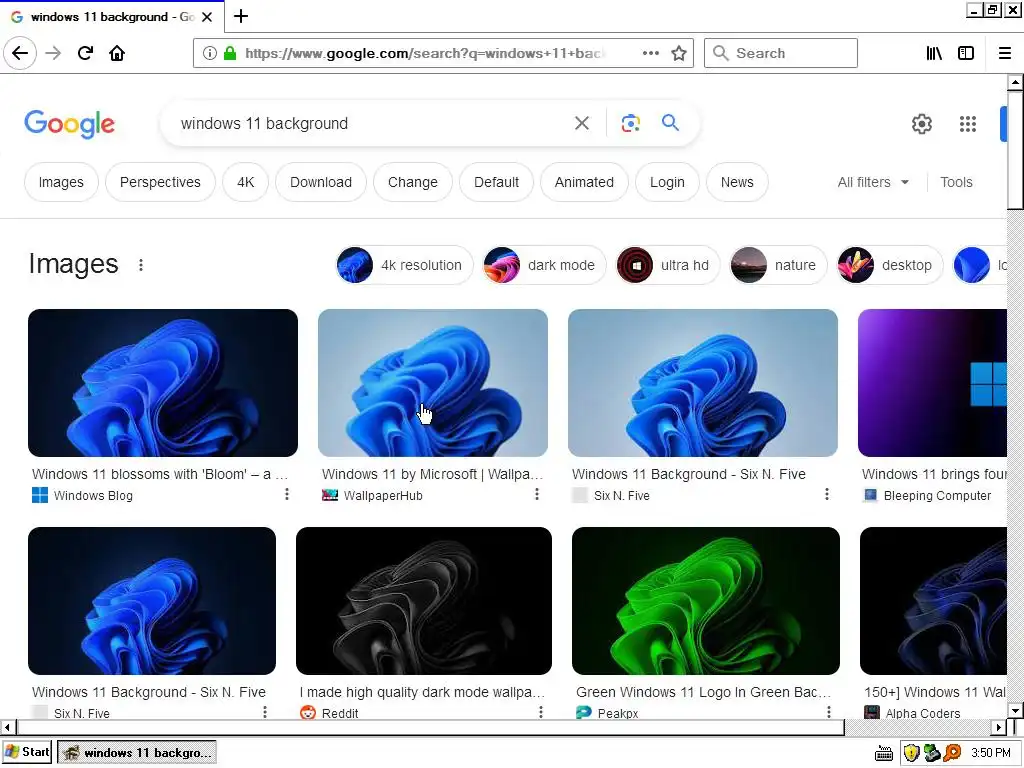Image resolution: width=1024 pixels, height=768 pixels.
Task: Open the Firefox hamburger menu
Action: tap(1004, 53)
